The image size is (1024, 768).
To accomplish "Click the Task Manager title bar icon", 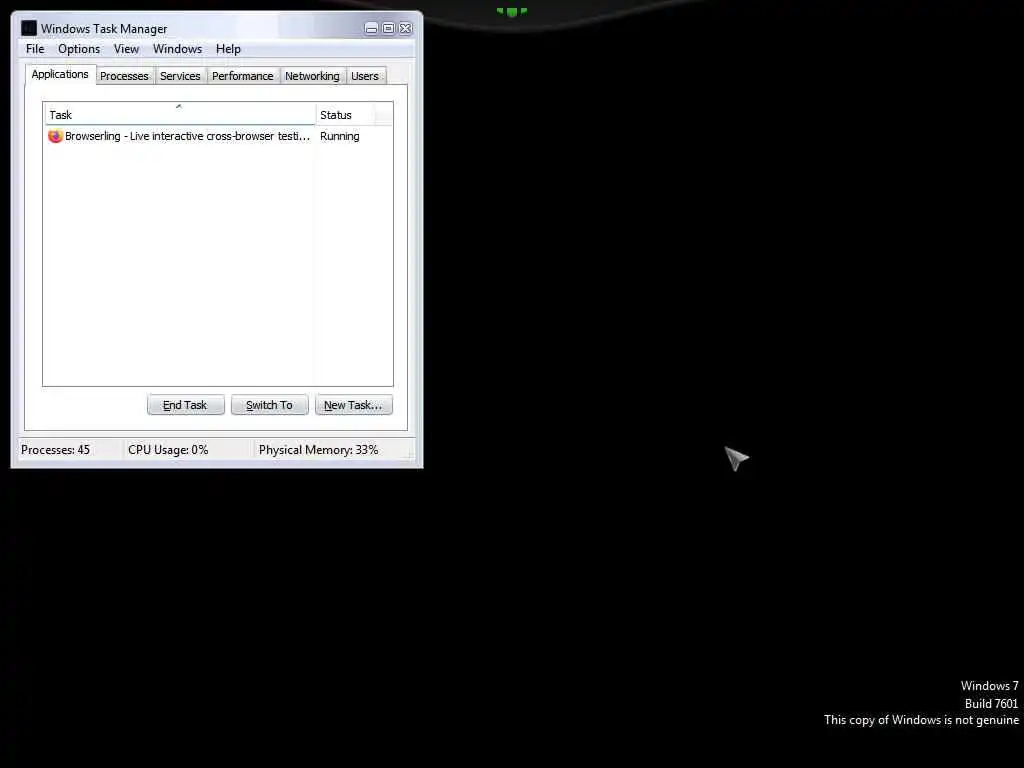I will pyautogui.click(x=29, y=28).
